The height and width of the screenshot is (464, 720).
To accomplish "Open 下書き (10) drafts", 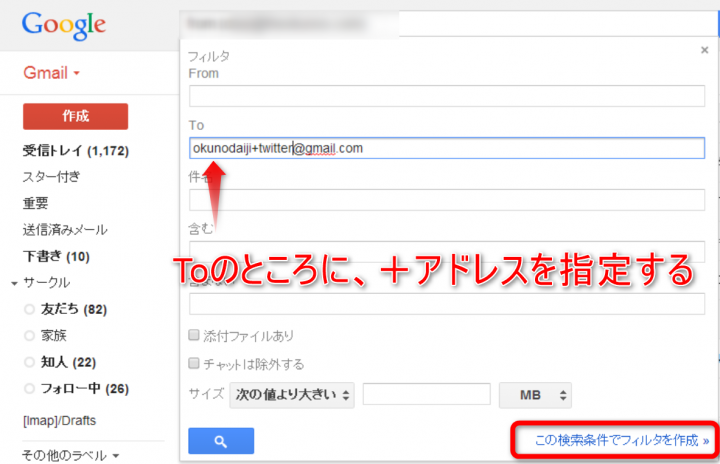I will [56, 256].
